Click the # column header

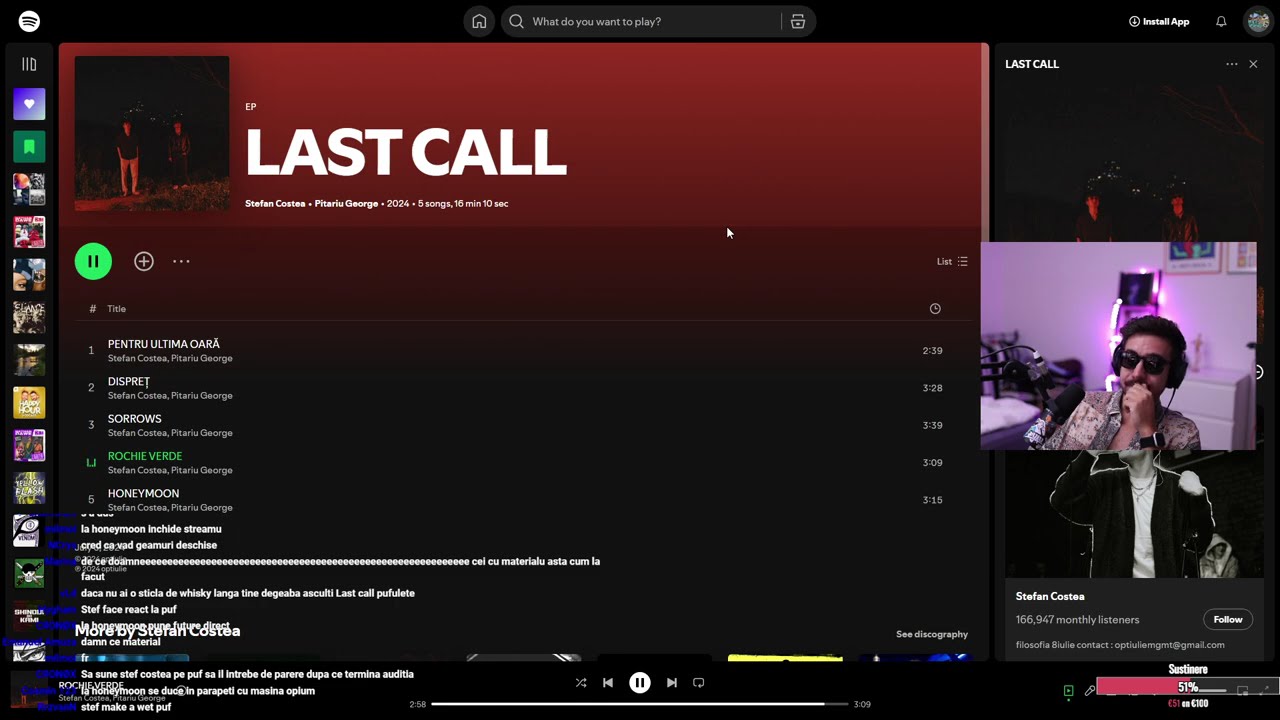[x=93, y=309]
